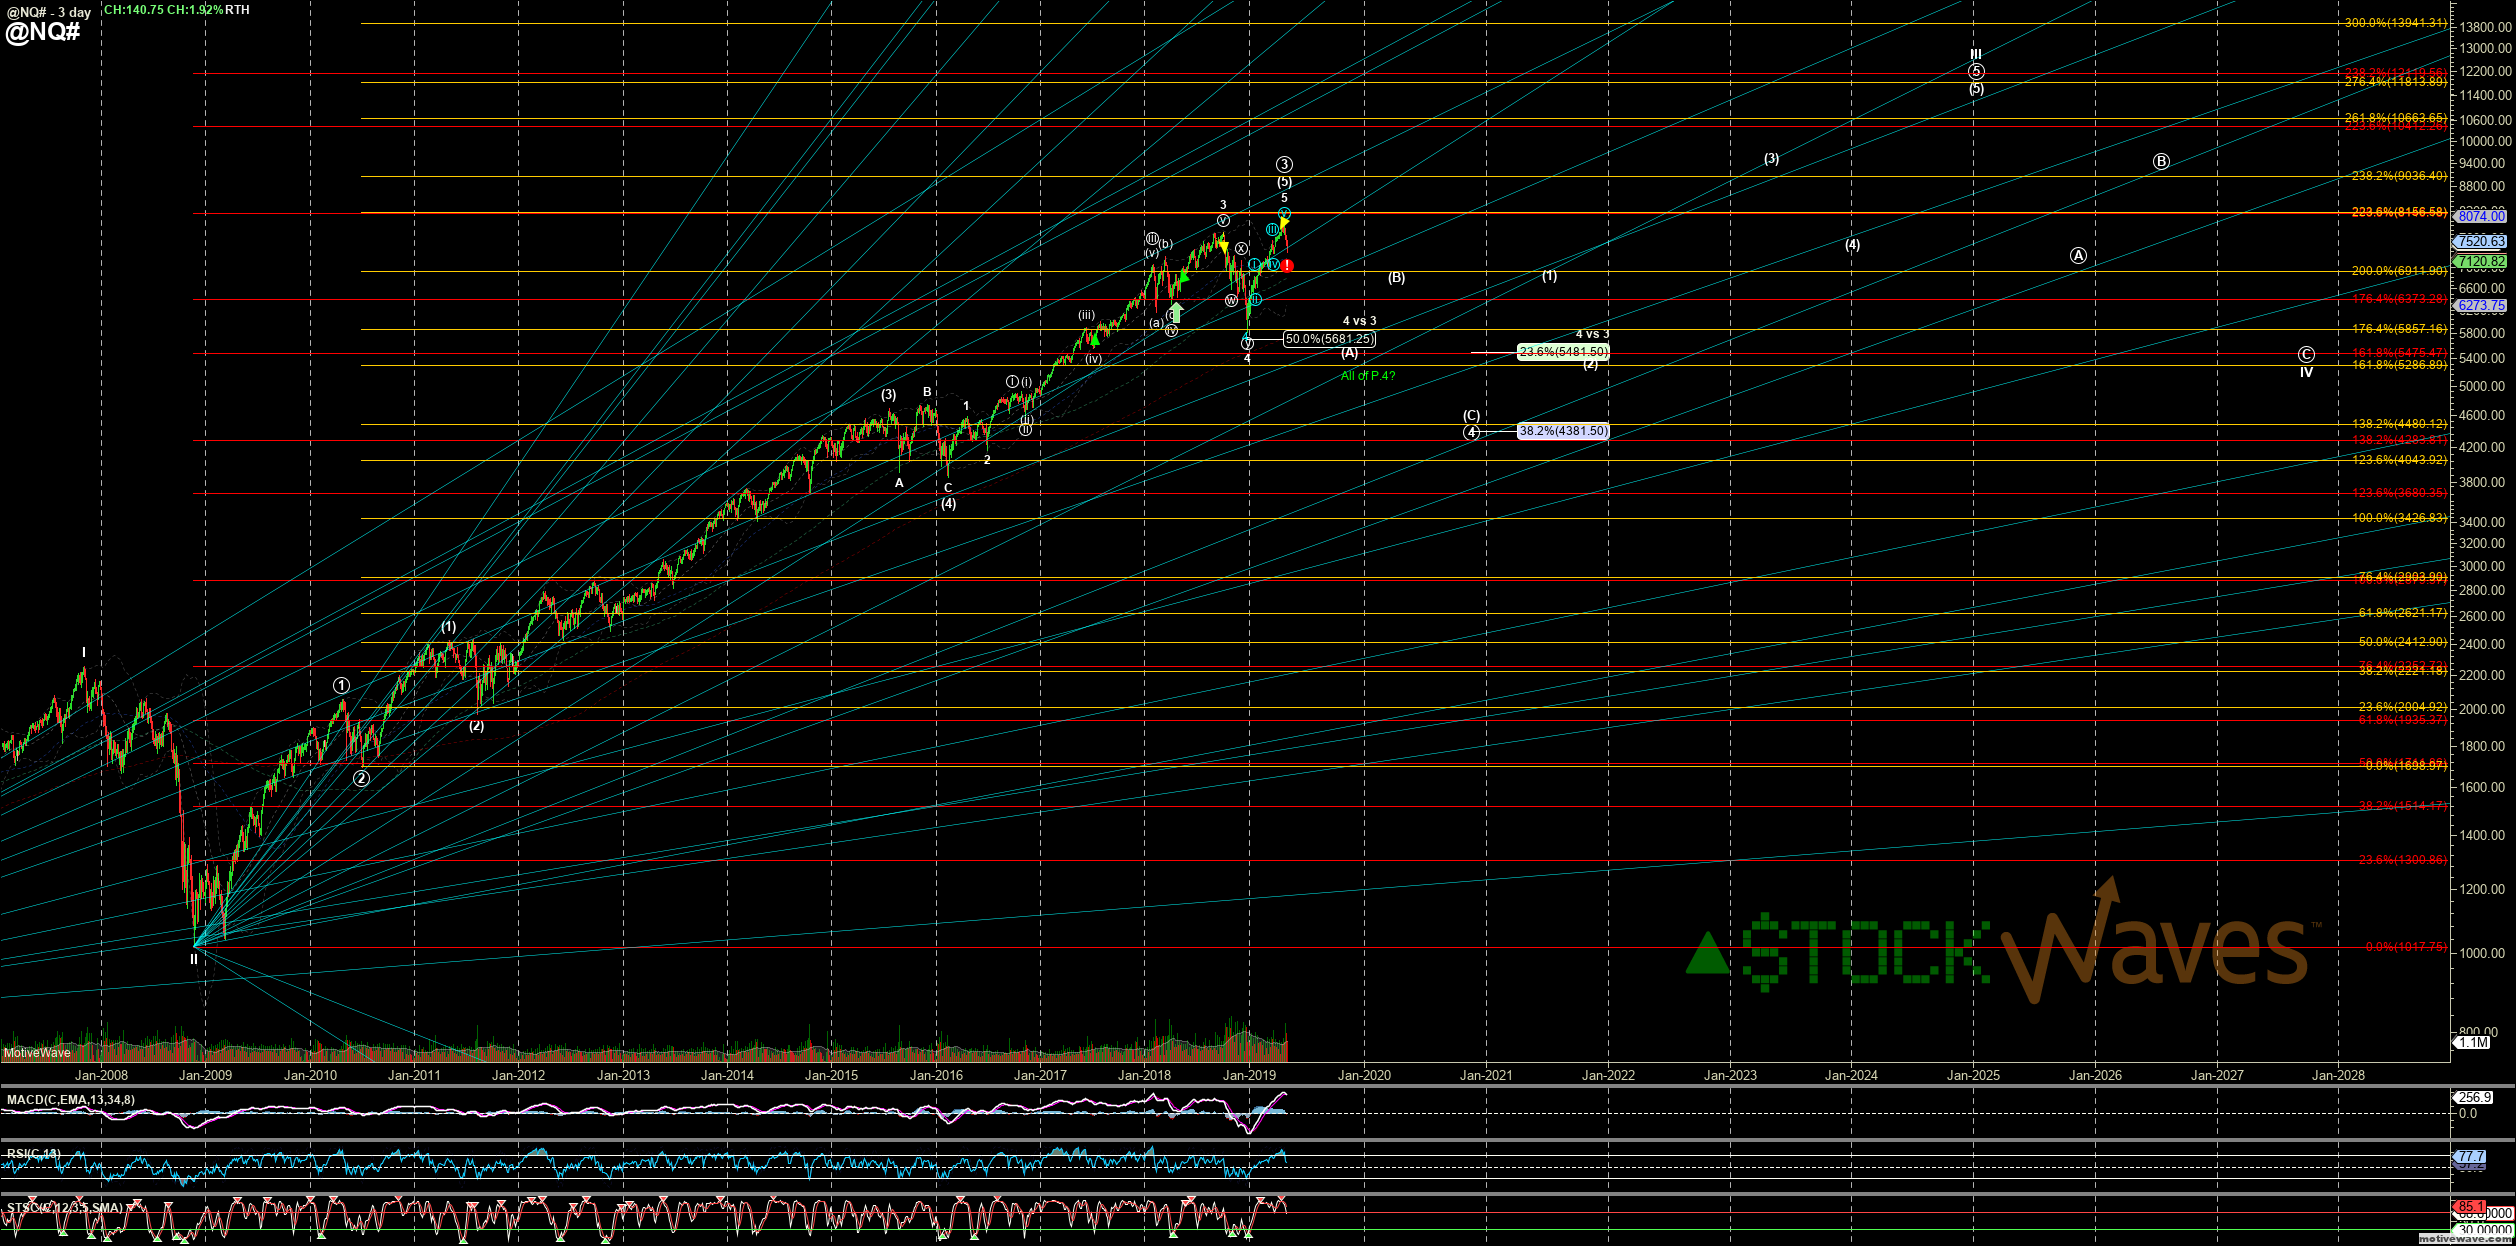Screen dimensions: 2516x1246
Task: Click the @NQ# symbol title
Action: pyautogui.click(x=43, y=31)
